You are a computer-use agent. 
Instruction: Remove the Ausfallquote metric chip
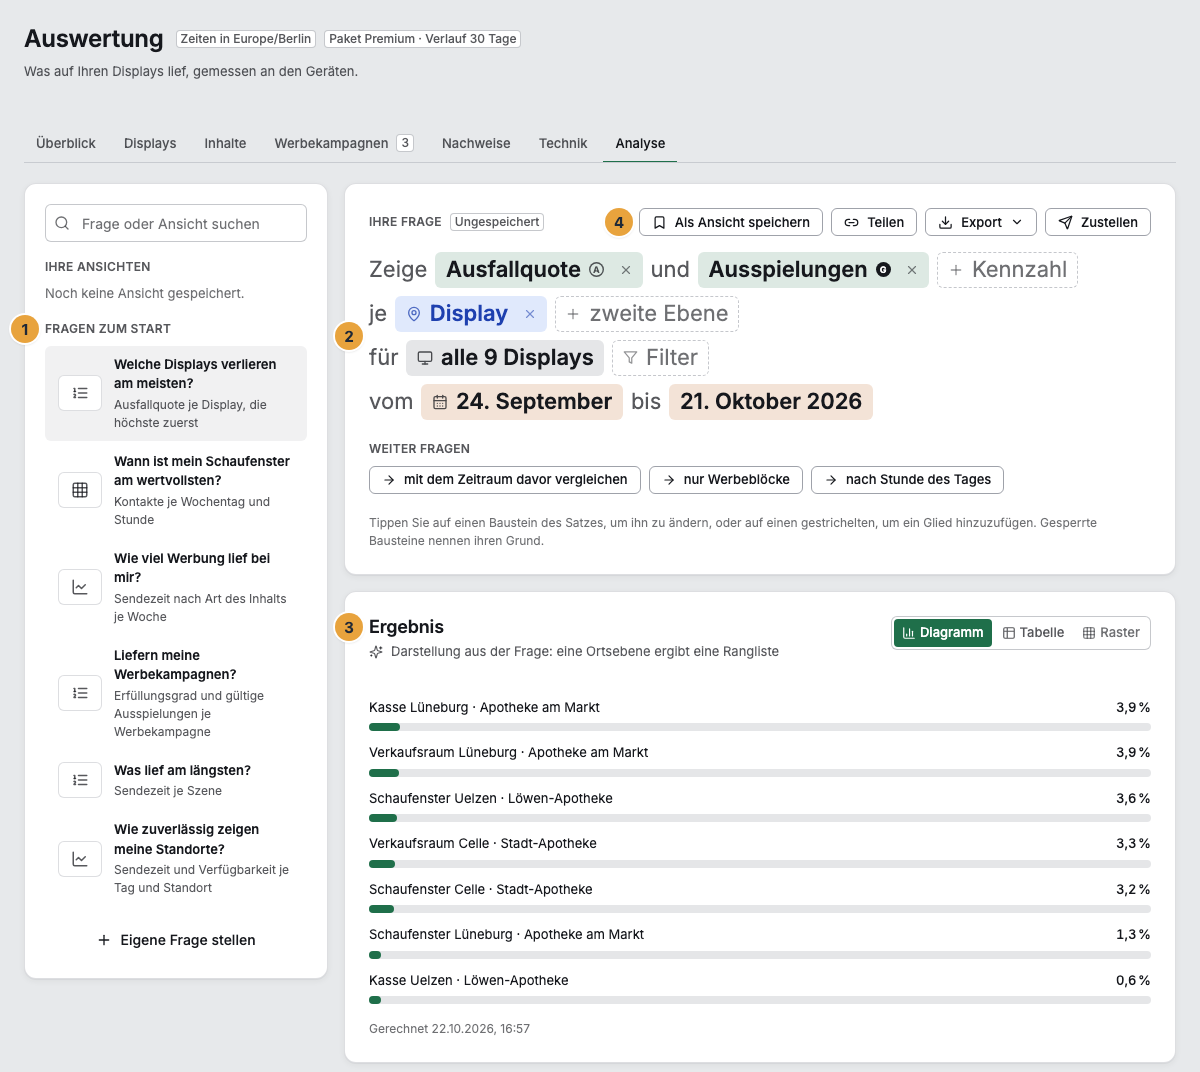point(626,270)
